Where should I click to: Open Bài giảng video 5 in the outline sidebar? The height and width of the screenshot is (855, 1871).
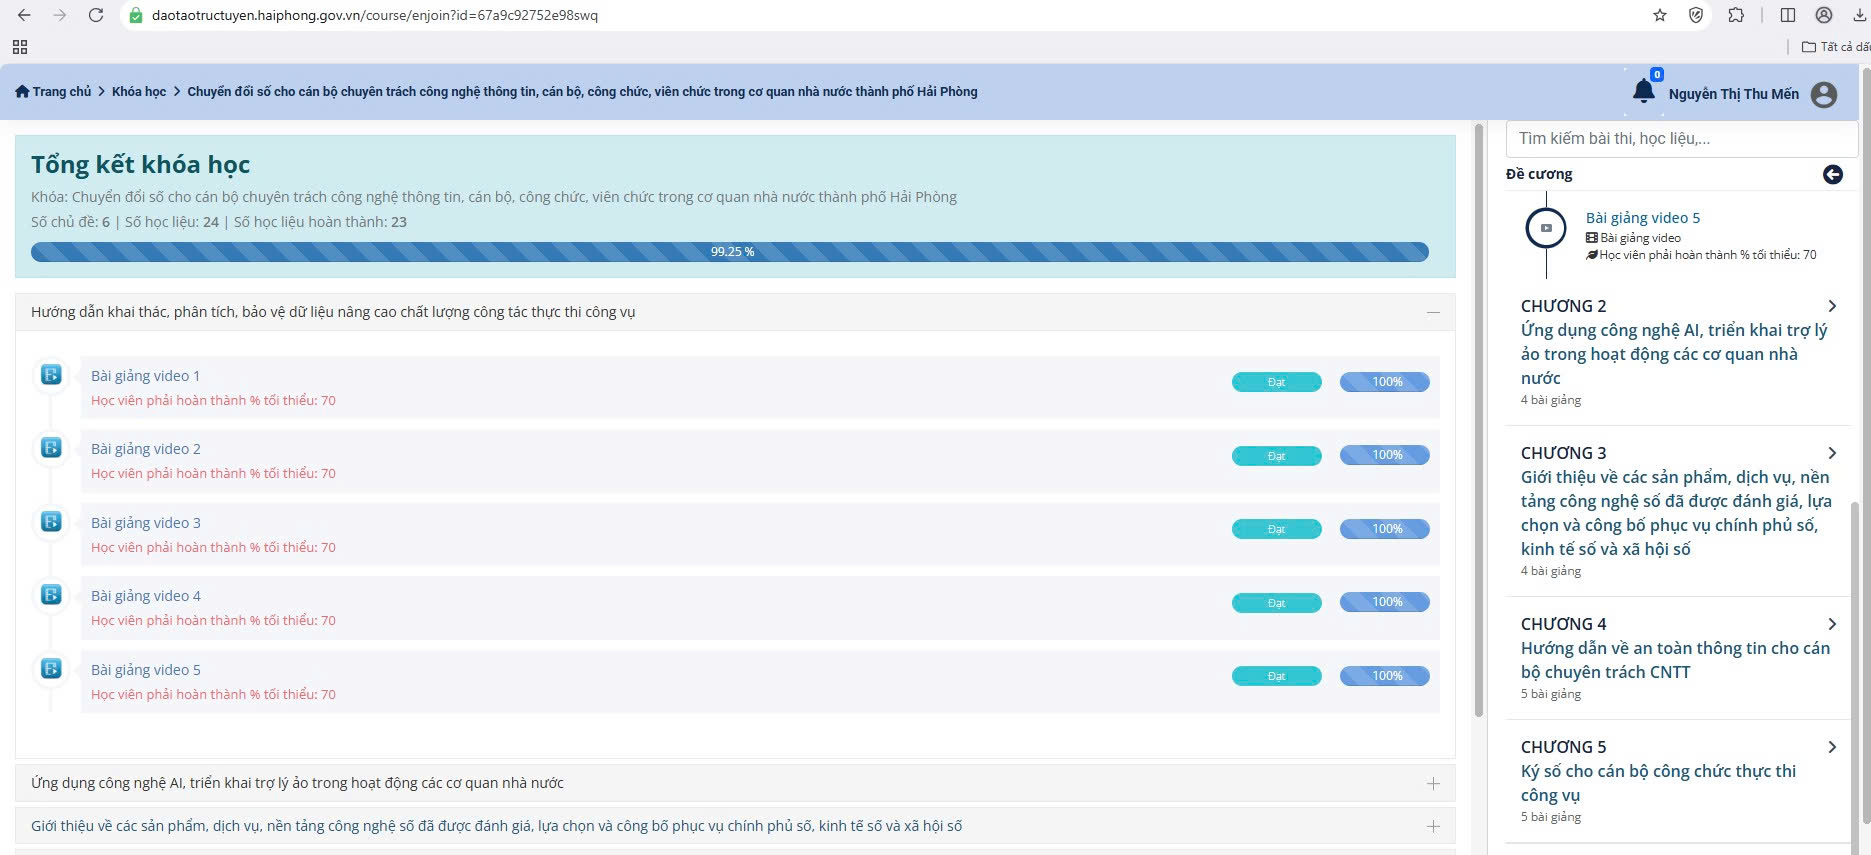1642,218
